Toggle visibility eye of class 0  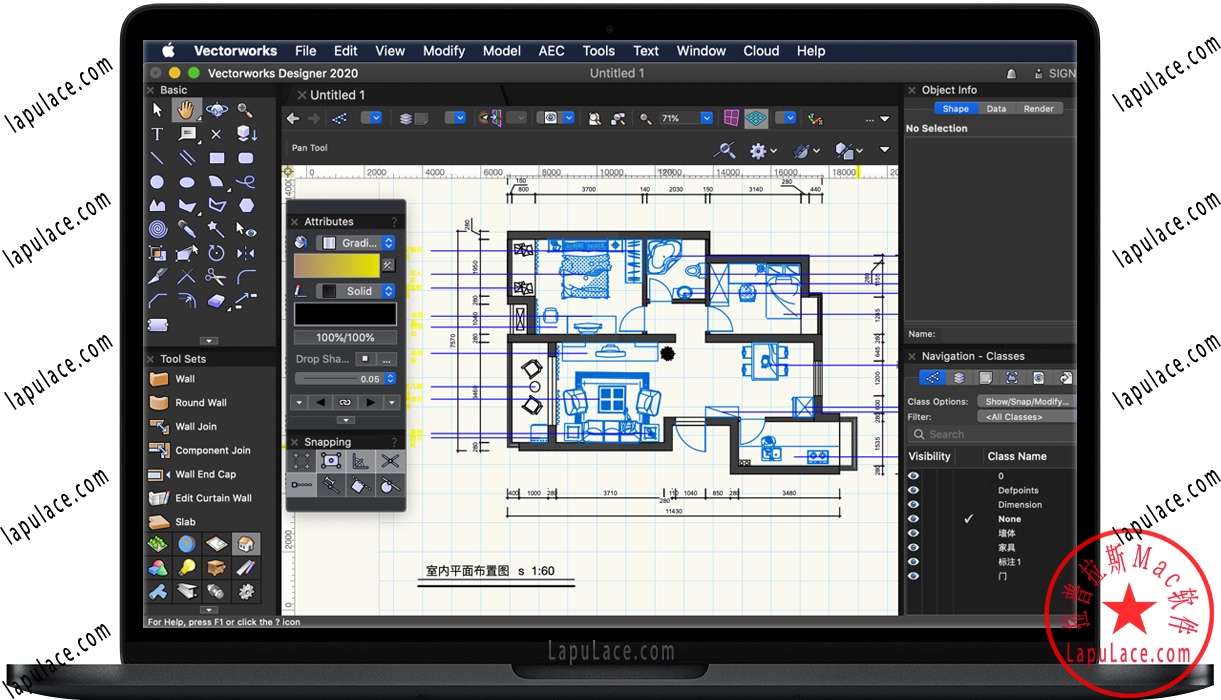point(913,477)
